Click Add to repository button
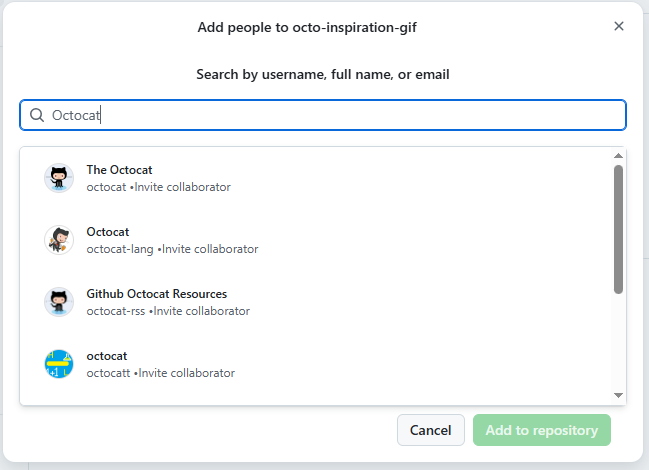649x470 pixels. pyautogui.click(x=542, y=430)
